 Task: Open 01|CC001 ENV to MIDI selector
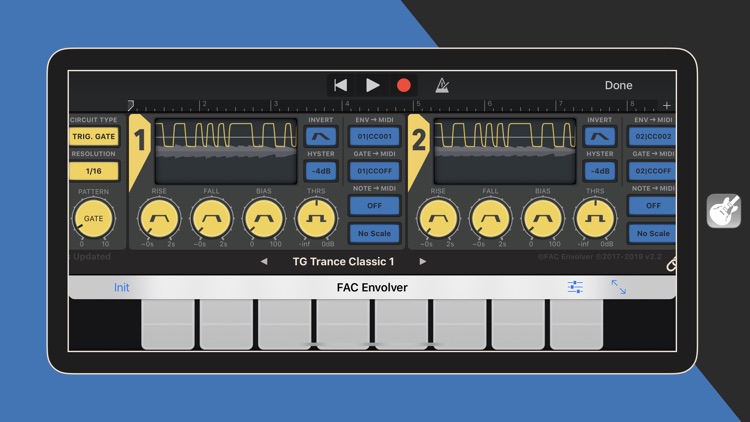[375, 136]
